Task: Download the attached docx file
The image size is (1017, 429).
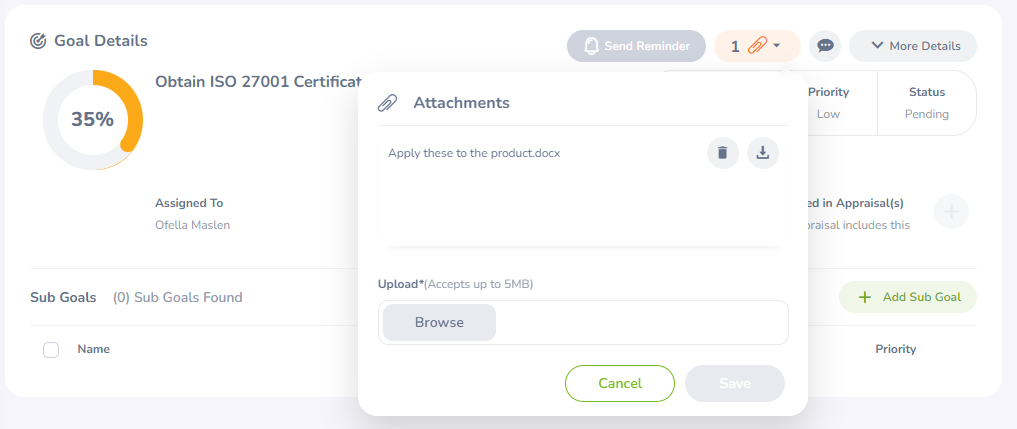Action: tap(763, 153)
